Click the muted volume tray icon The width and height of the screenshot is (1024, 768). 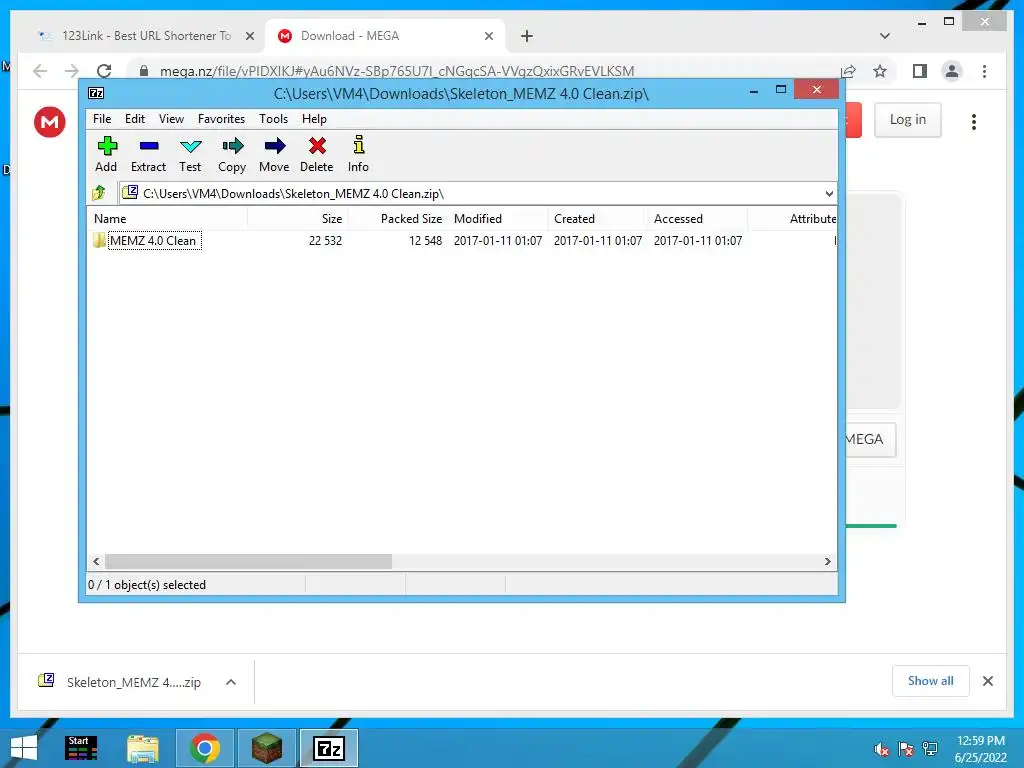tap(882, 749)
